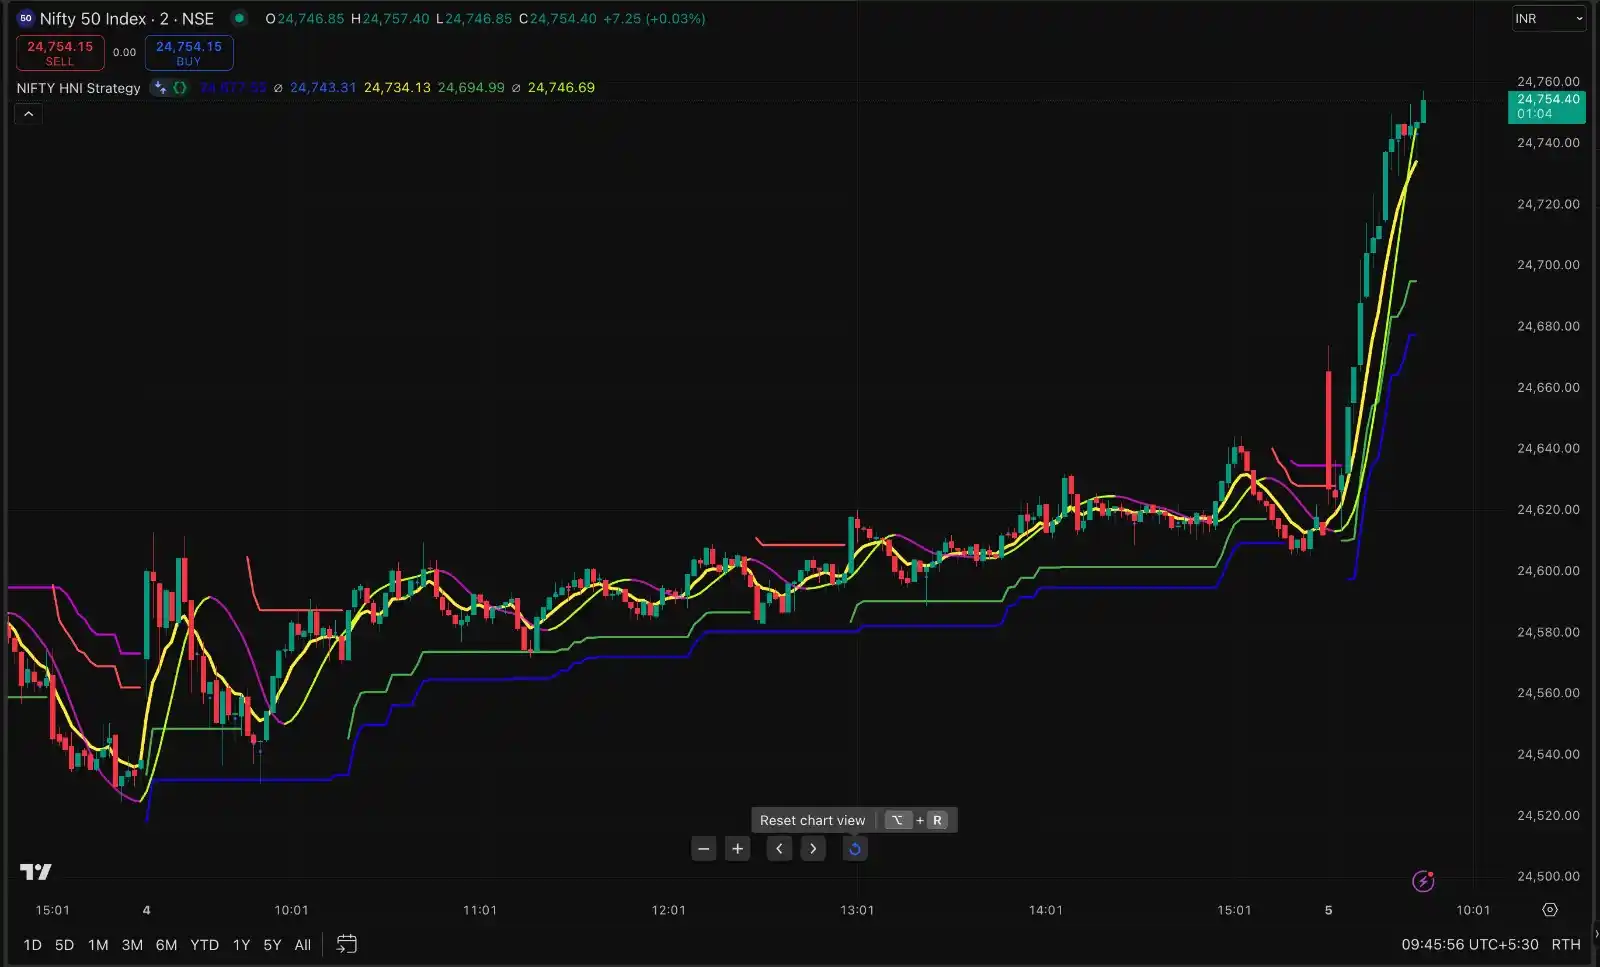Click the zoom out minus button
This screenshot has width=1600, height=967.
704,849
